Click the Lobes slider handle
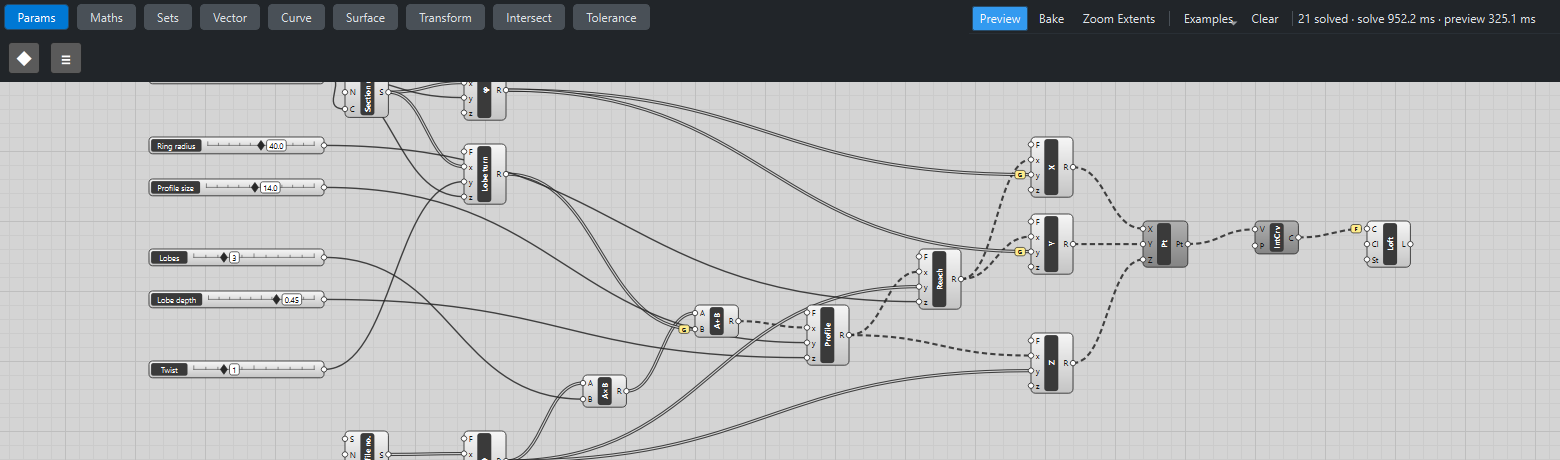The height and width of the screenshot is (460, 1560). (x=224, y=258)
